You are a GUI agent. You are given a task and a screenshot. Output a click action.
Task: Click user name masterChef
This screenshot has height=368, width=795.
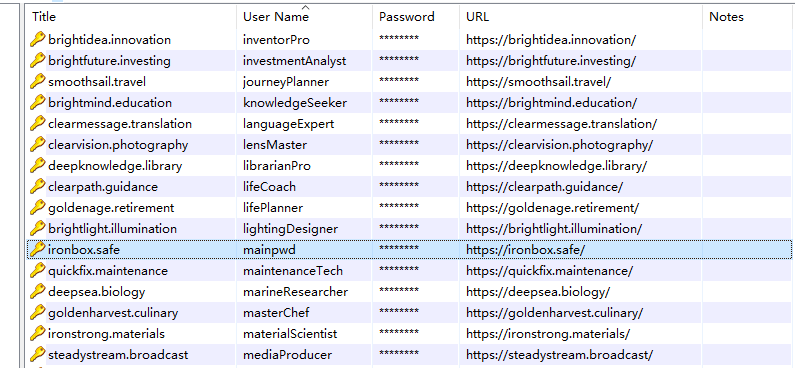click(276, 313)
